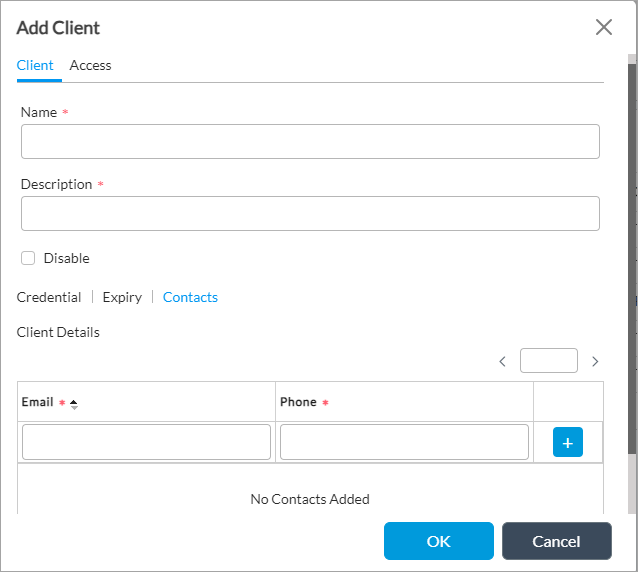638x572 pixels.
Task: Click the Name input field
Action: [x=310, y=142]
